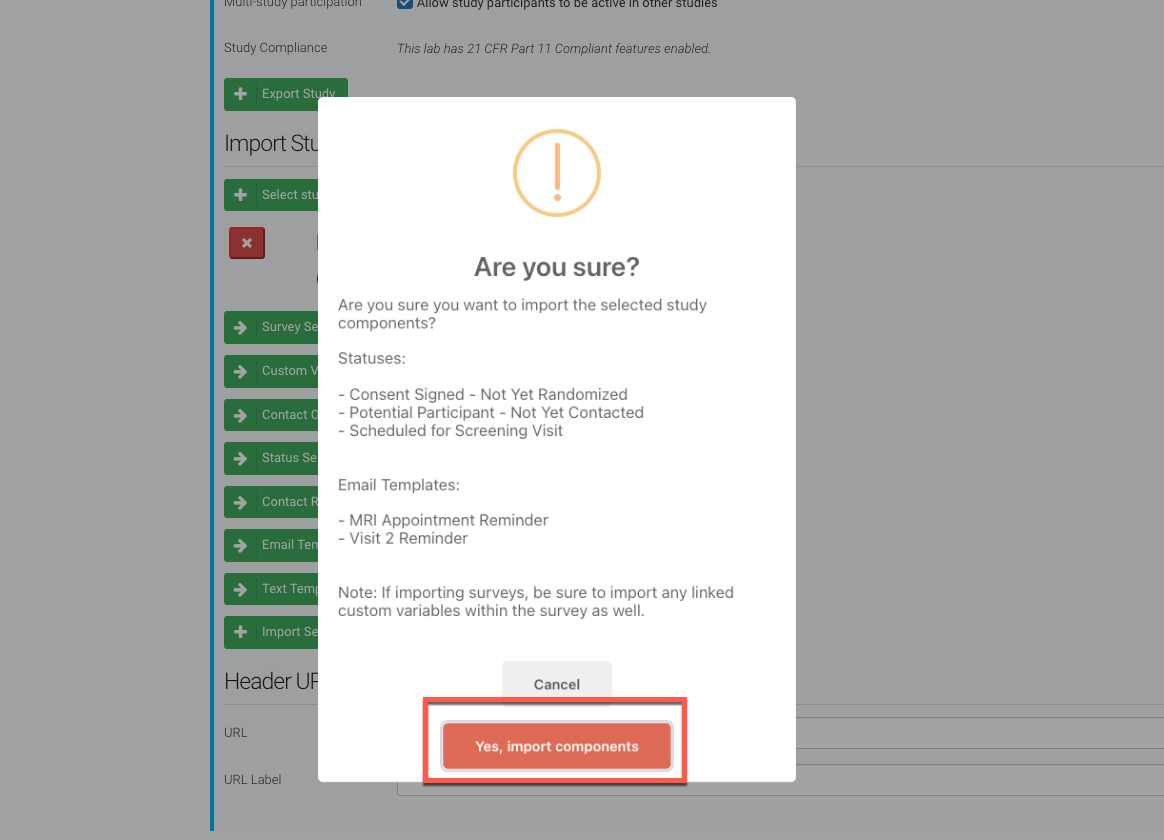Click the Contact C button label
The width and height of the screenshot is (1164, 840).
pos(289,415)
